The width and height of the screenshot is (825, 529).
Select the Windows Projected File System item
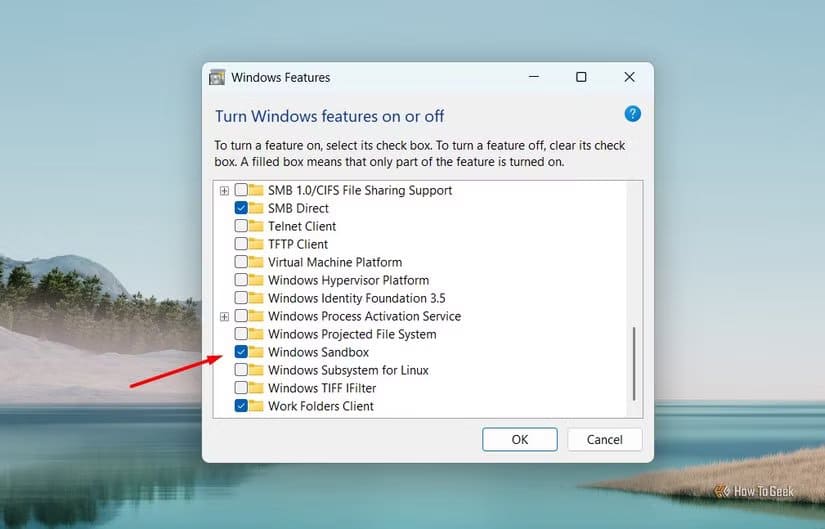pyautogui.click(x=351, y=334)
